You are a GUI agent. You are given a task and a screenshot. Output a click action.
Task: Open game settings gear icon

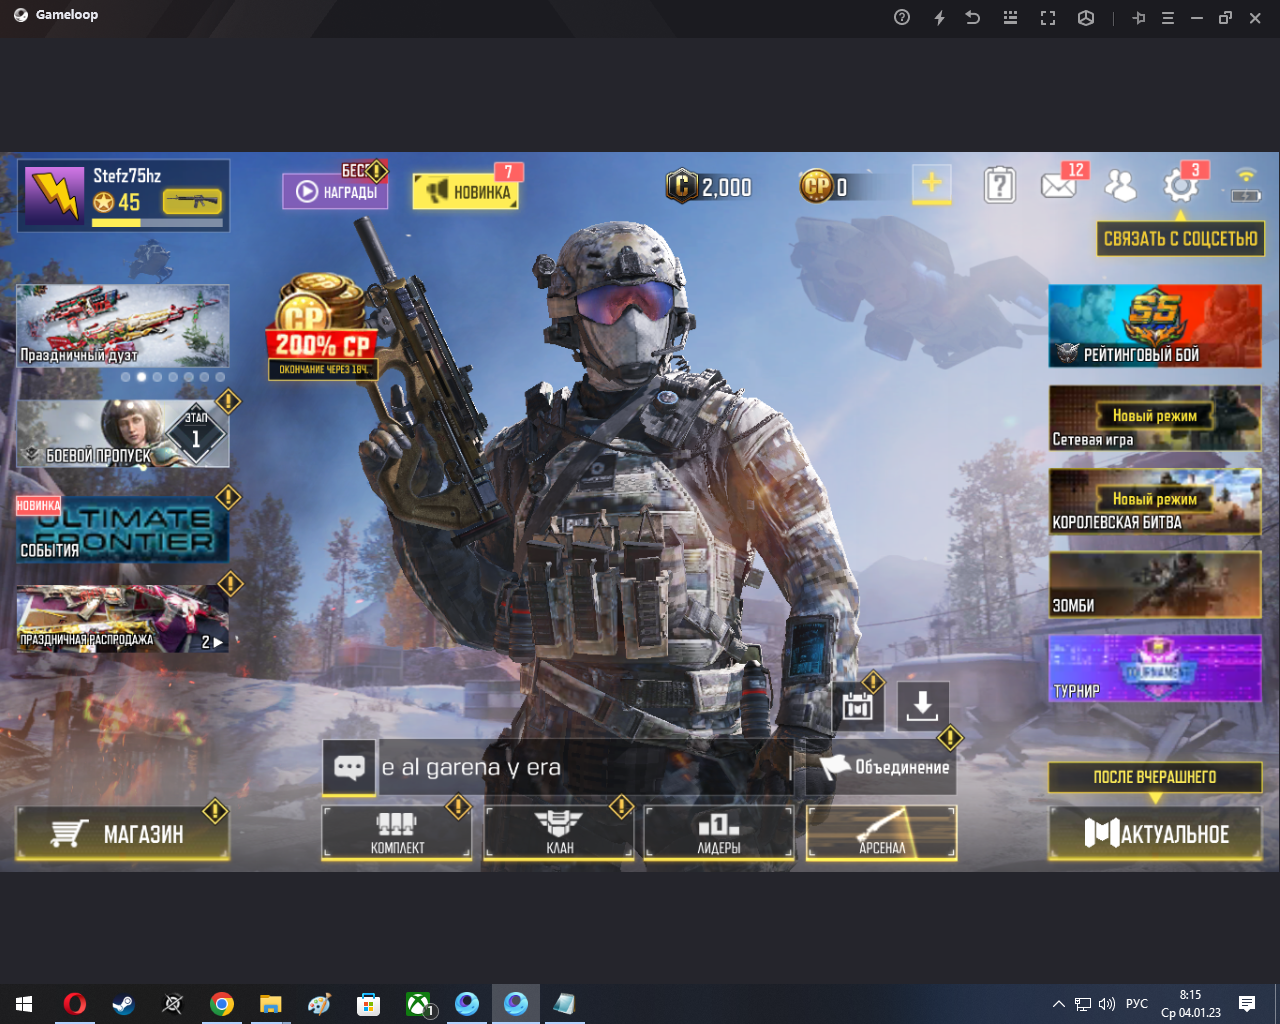pos(1180,185)
